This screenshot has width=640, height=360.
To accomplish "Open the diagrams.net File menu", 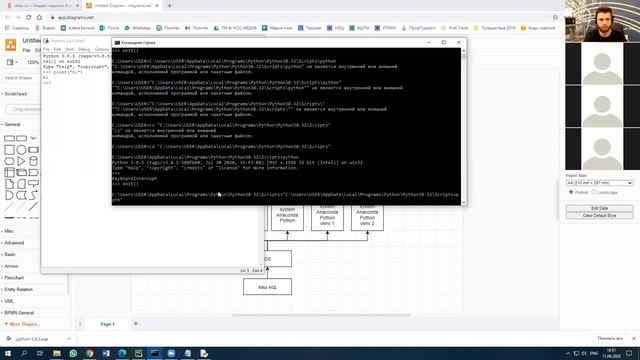I will click(27, 50).
